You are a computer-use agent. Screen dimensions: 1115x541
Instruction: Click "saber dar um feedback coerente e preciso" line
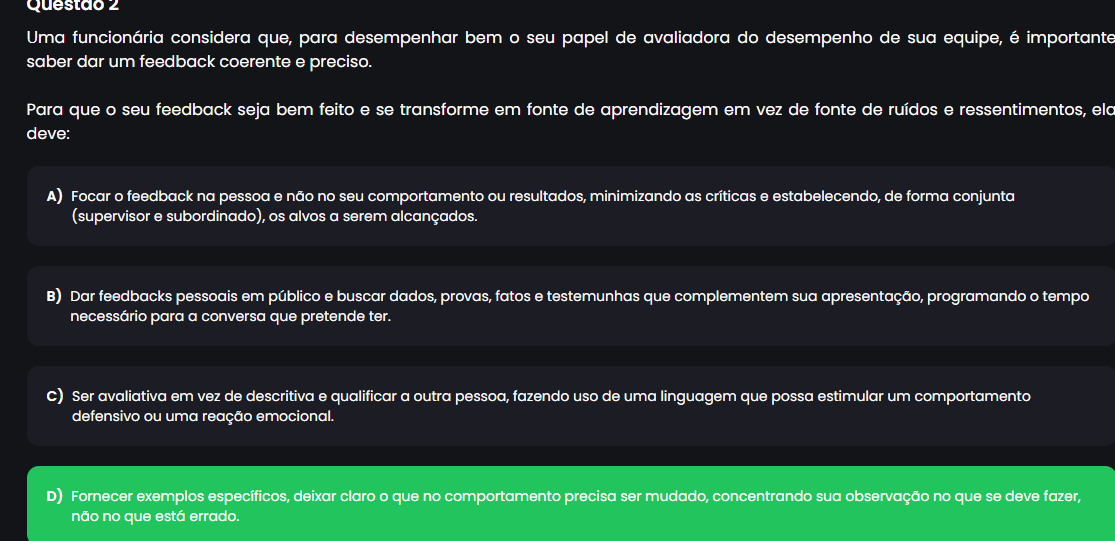tap(198, 62)
